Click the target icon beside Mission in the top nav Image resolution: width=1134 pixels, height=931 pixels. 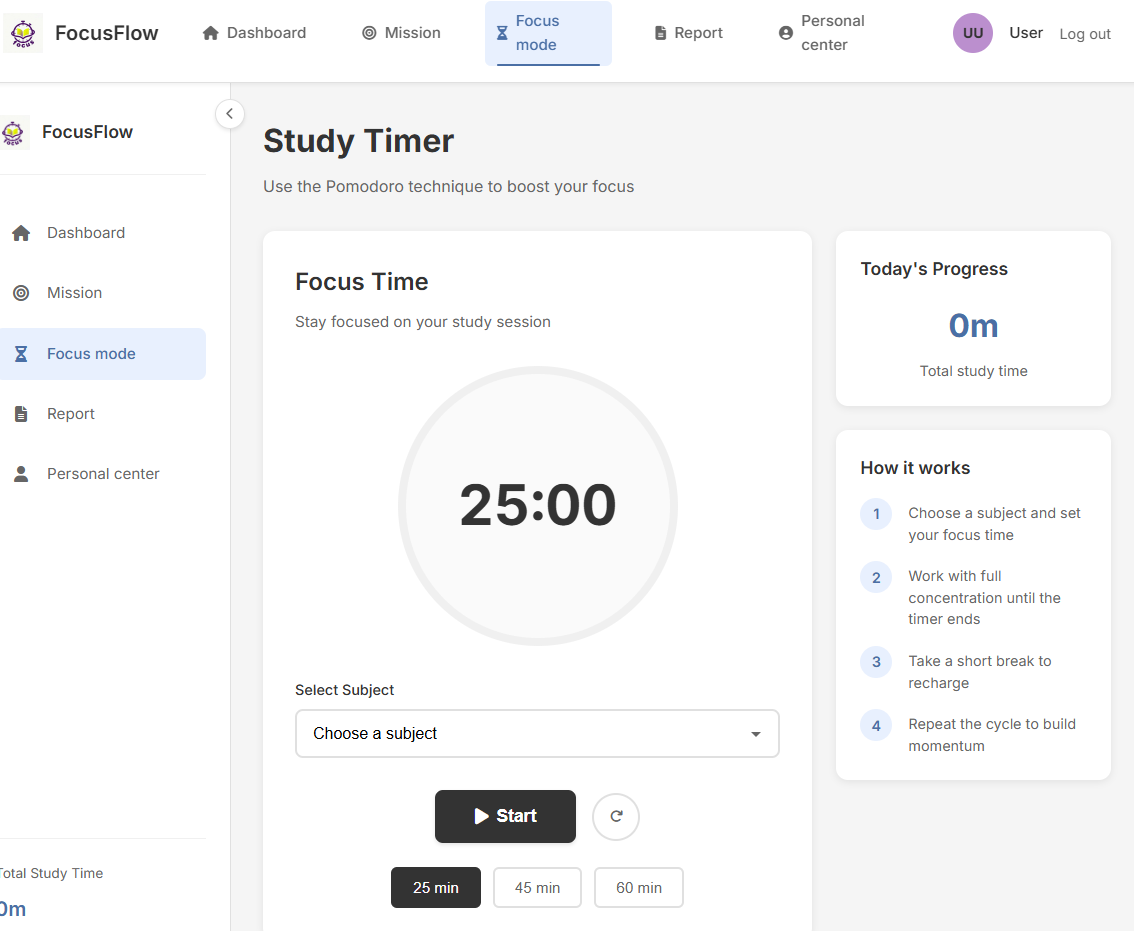(x=369, y=33)
